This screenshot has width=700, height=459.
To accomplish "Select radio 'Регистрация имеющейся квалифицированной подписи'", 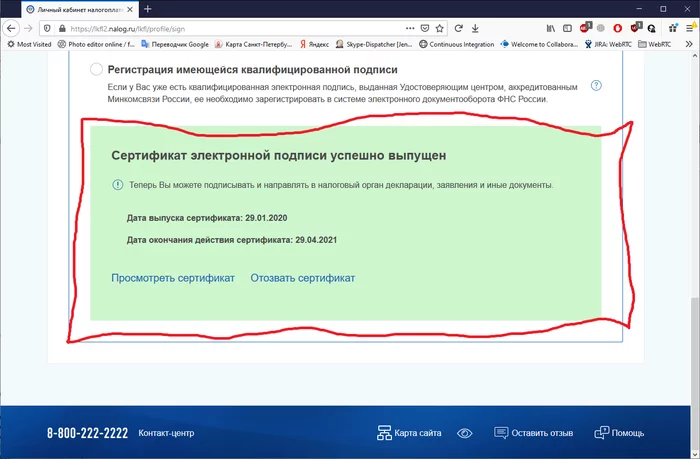I will tap(96, 70).
